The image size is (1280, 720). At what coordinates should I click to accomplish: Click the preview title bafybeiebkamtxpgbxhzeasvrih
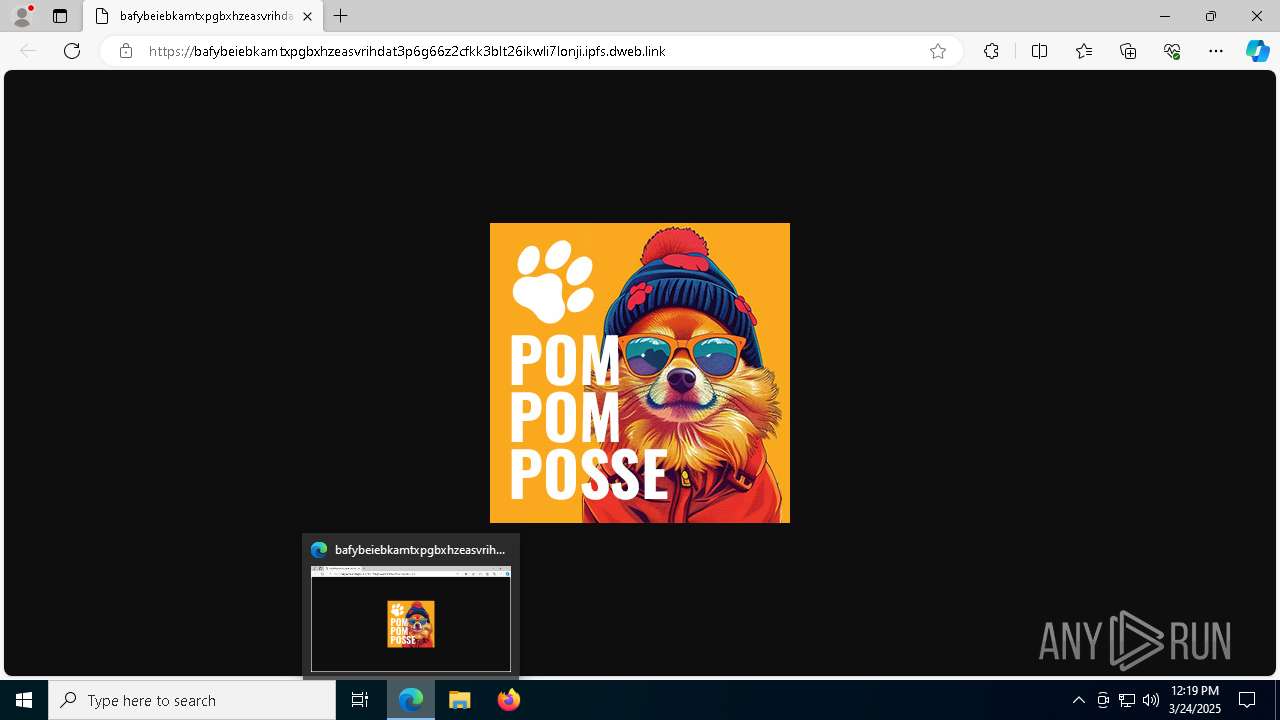pos(420,550)
